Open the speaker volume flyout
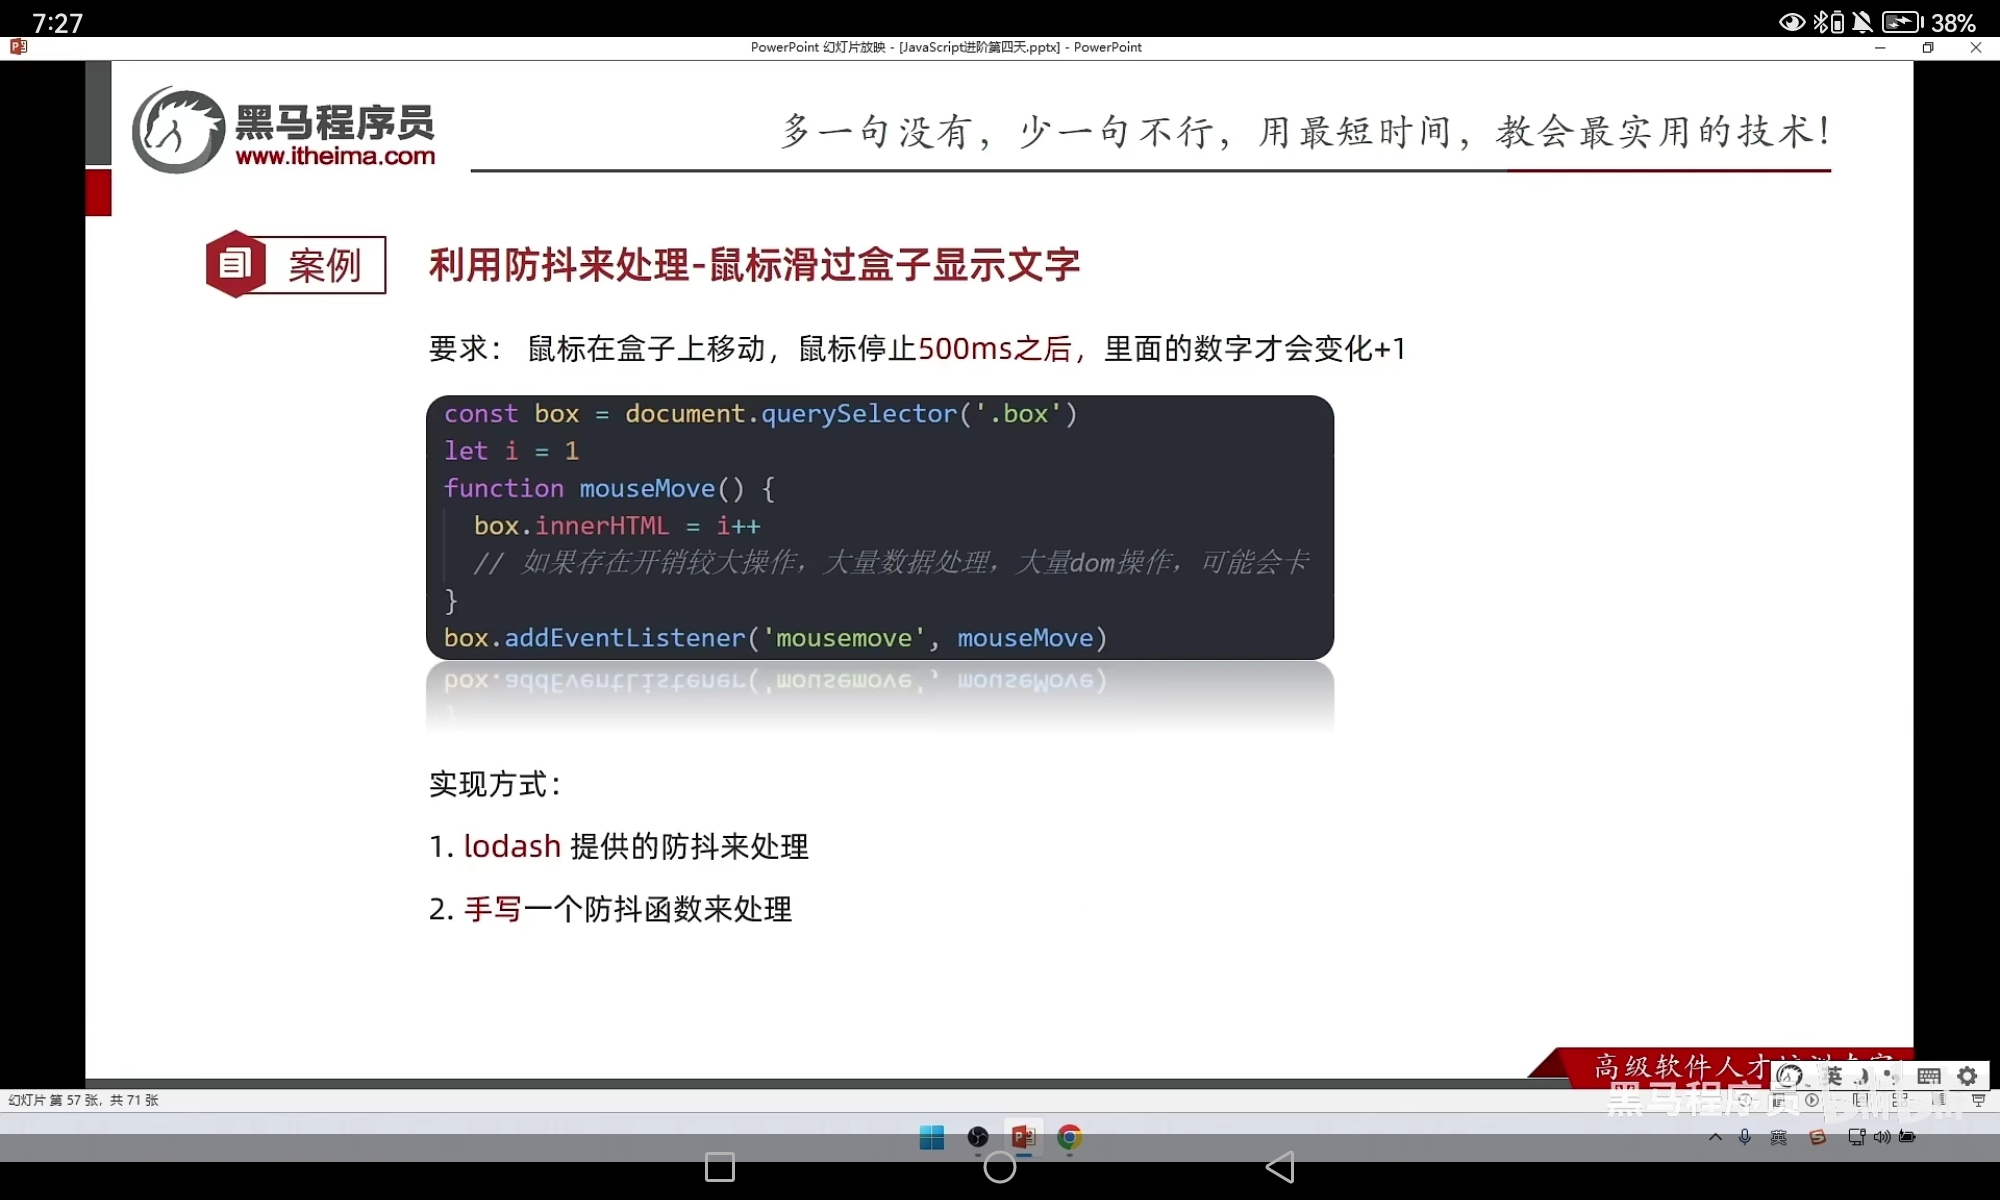 click(x=1882, y=1137)
